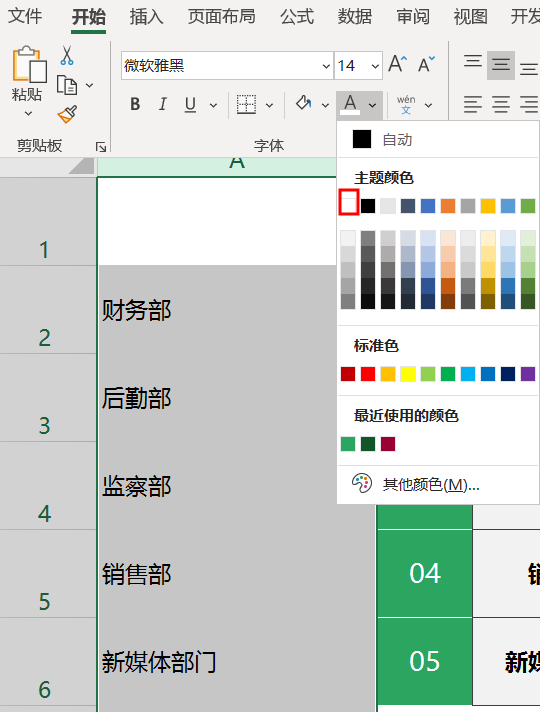This screenshot has height=712, width=540.
Task: Toggle Italic formatting
Action: point(163,104)
